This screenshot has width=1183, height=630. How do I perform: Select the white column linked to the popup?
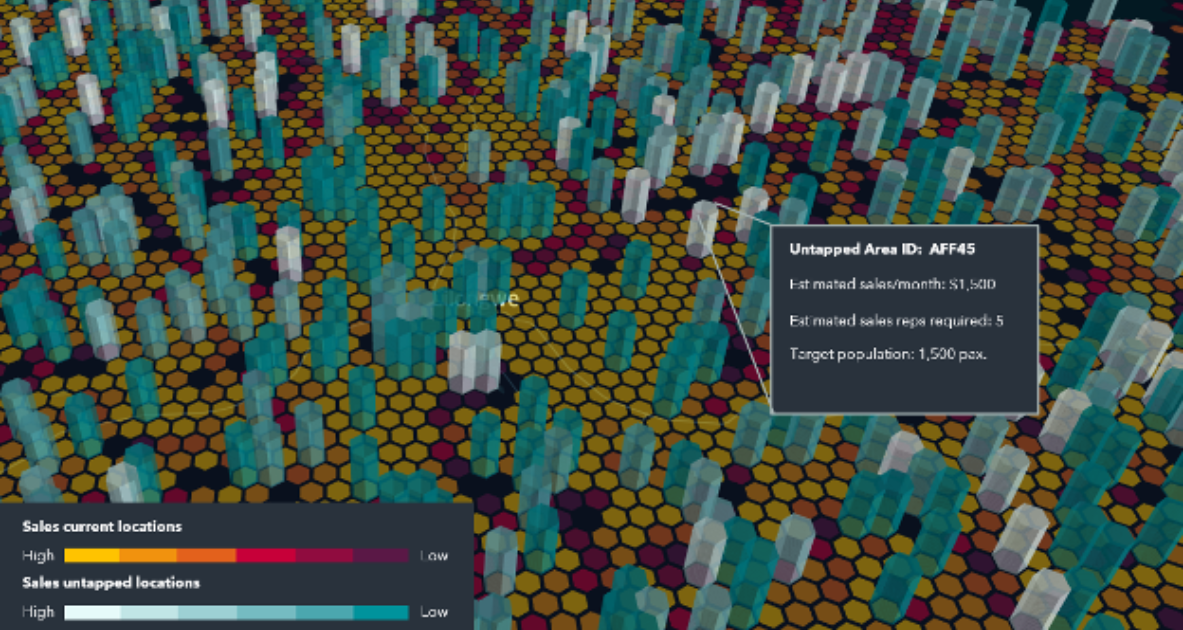[x=701, y=228]
